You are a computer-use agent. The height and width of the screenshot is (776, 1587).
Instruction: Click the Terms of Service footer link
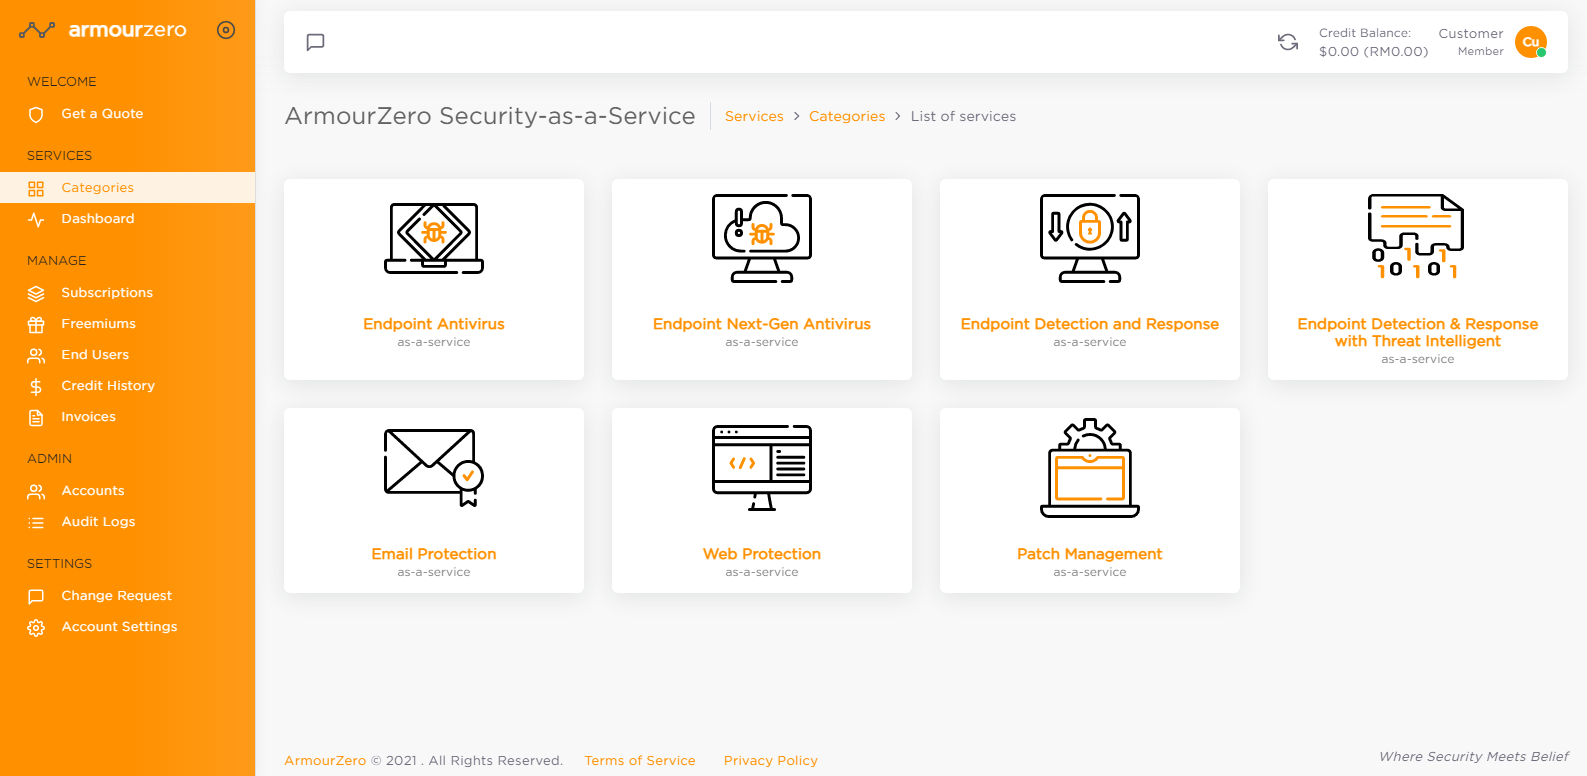tap(640, 761)
